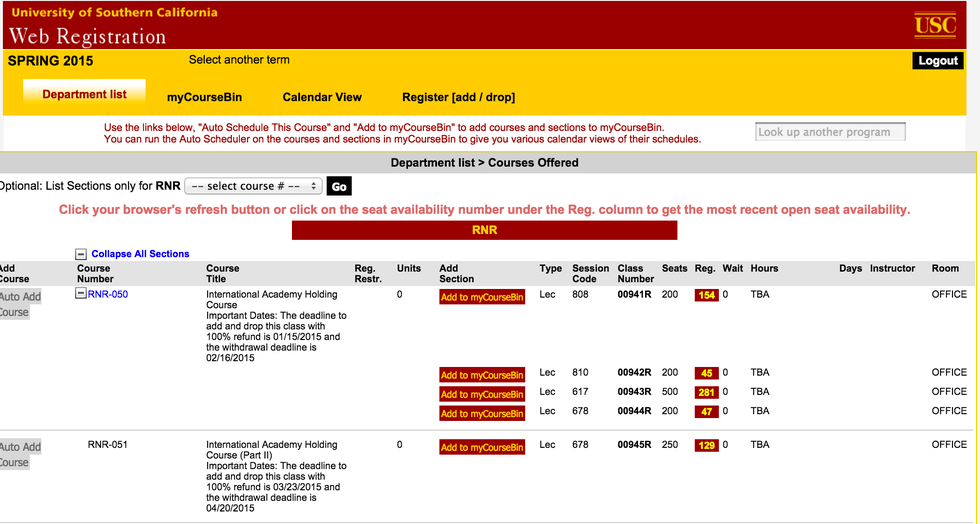Open the Calendar View tab
Screen dimensions: 980x524
point(322,97)
